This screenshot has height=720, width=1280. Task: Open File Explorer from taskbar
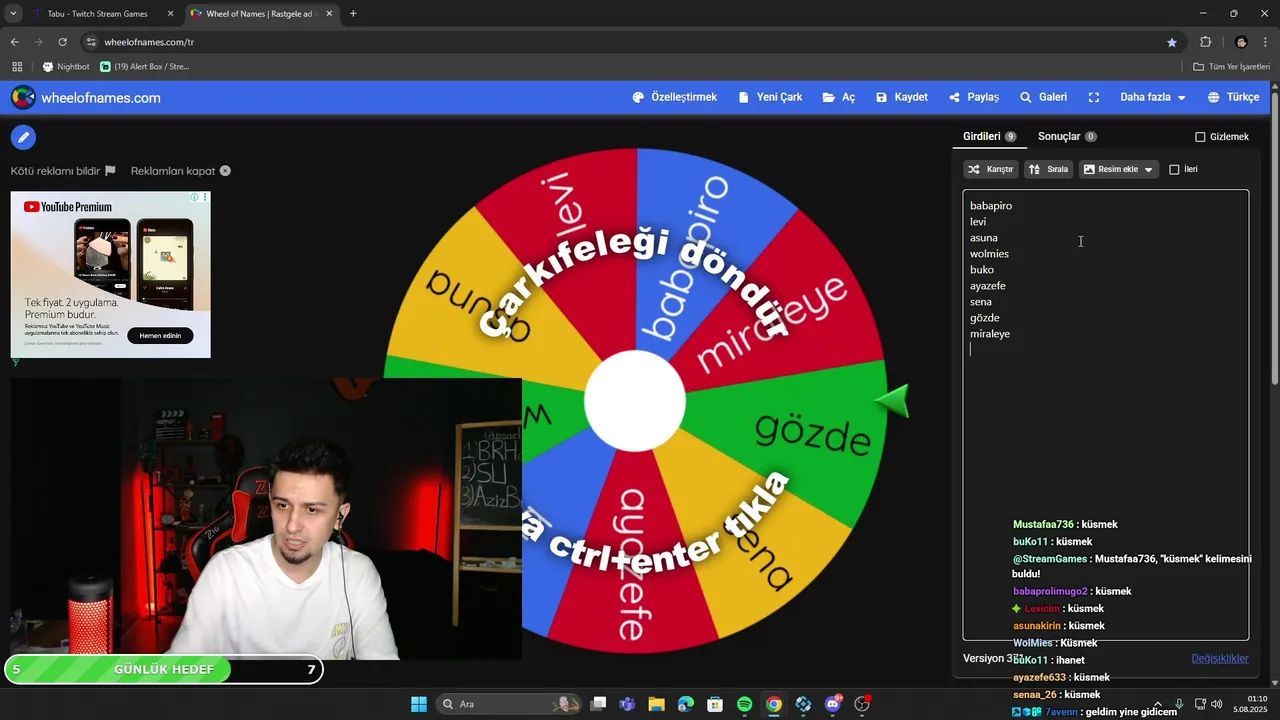click(657, 704)
